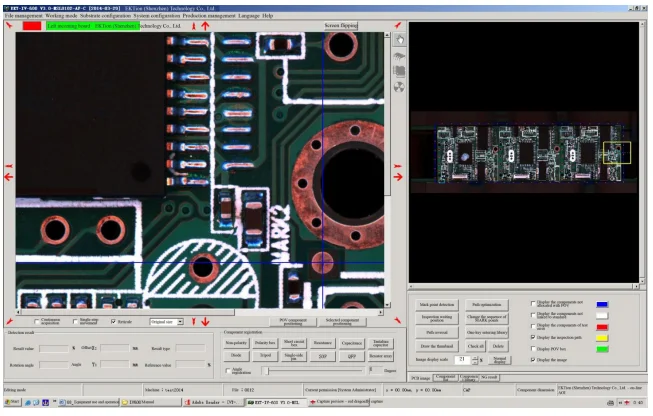Click the red left arrow beside the camera view
The width and height of the screenshot is (653, 416).
[x=10, y=177]
